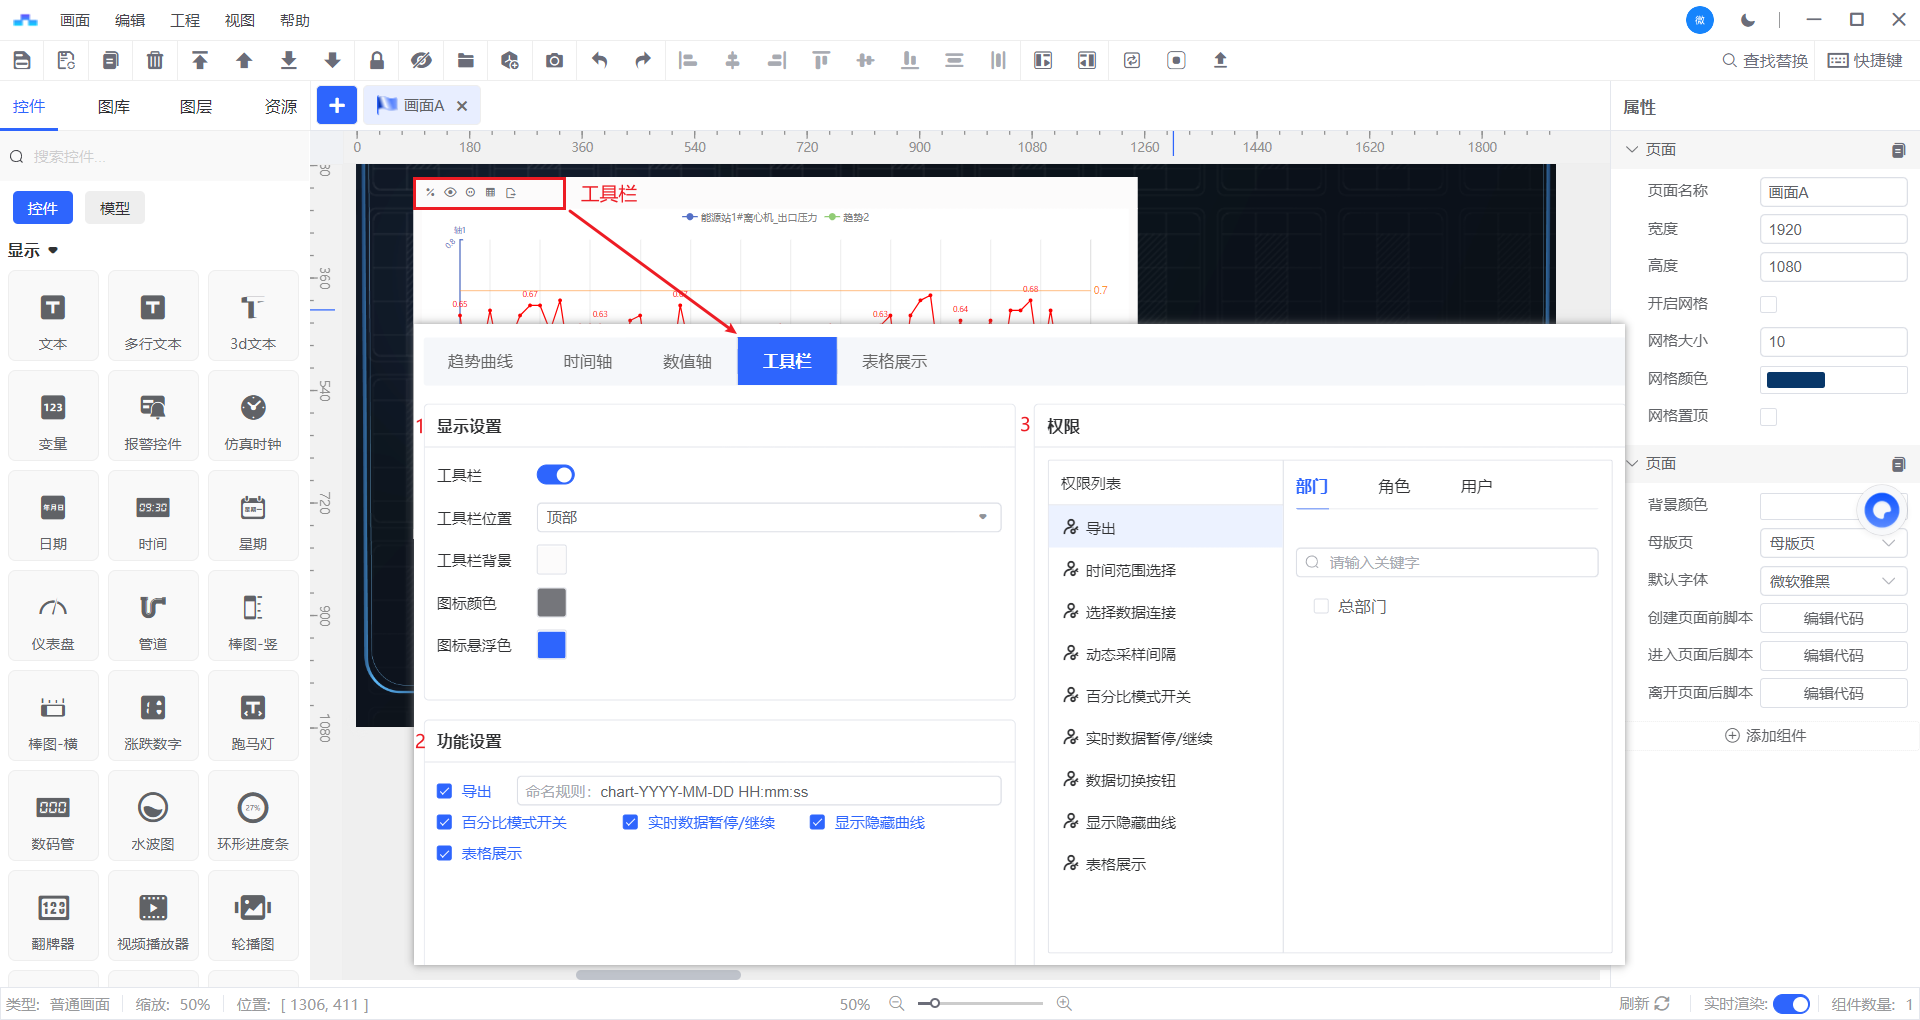
Task: Turn off the toolbar (工具栏) switch
Action: click(556, 475)
